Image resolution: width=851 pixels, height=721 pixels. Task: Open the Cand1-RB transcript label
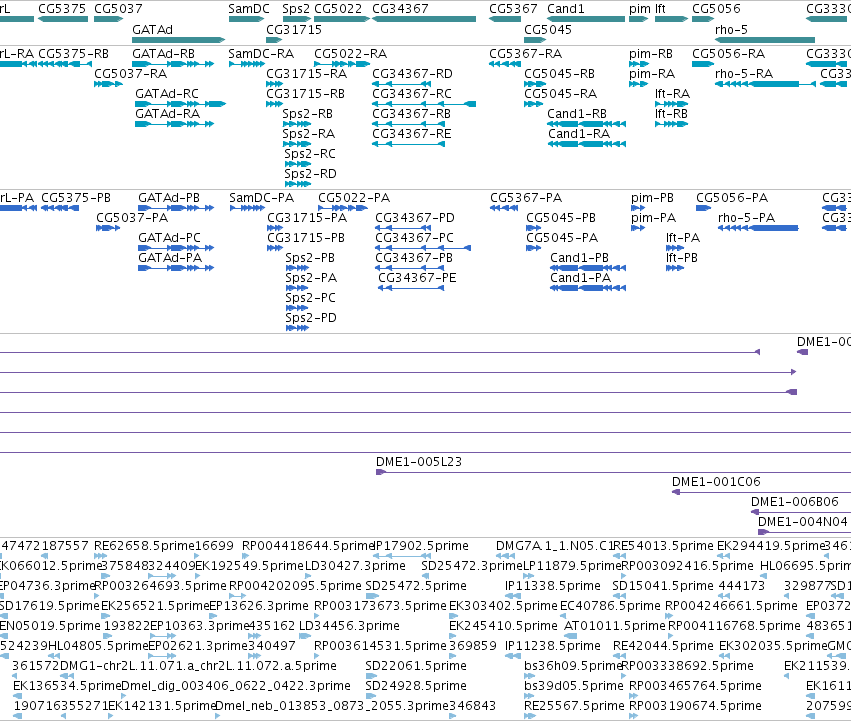pyautogui.click(x=577, y=113)
